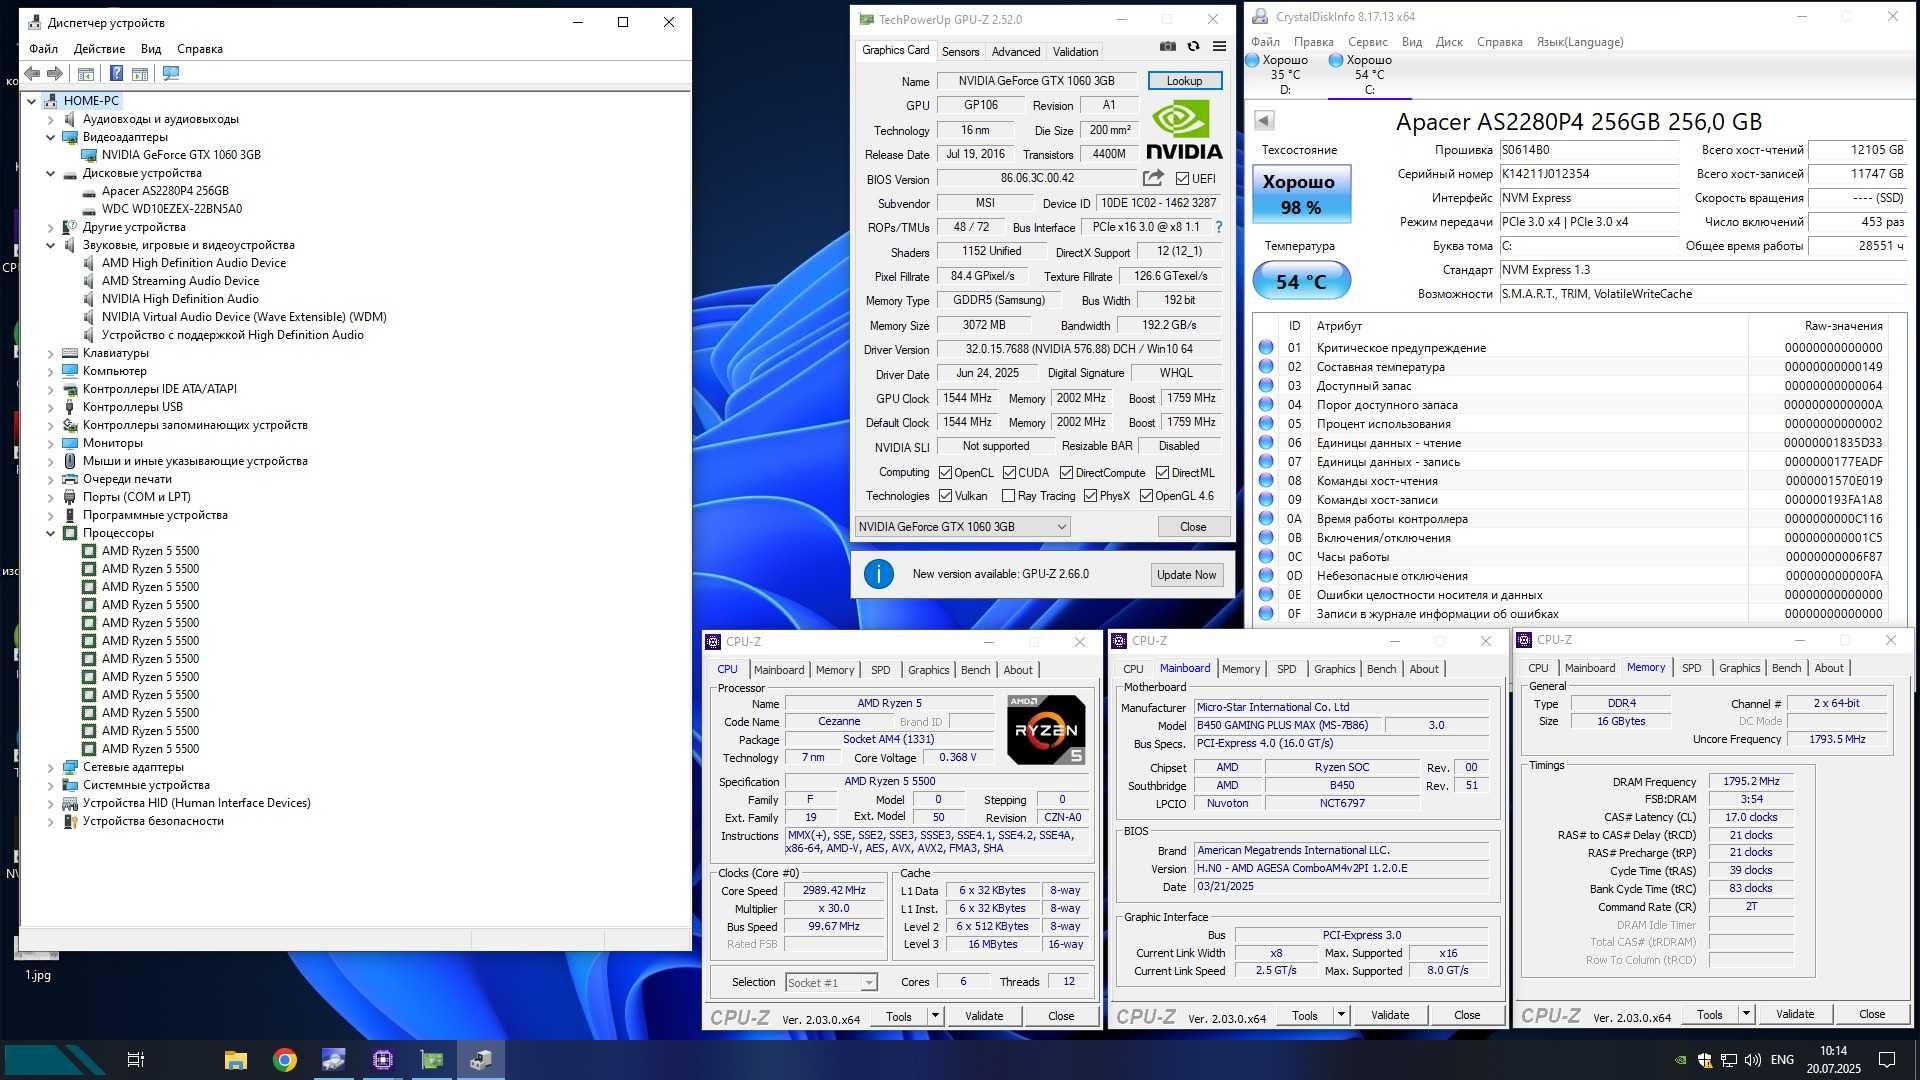Click the volume speaker tray icon
Viewport: 1920px width, 1080px height.
point(1752,1060)
